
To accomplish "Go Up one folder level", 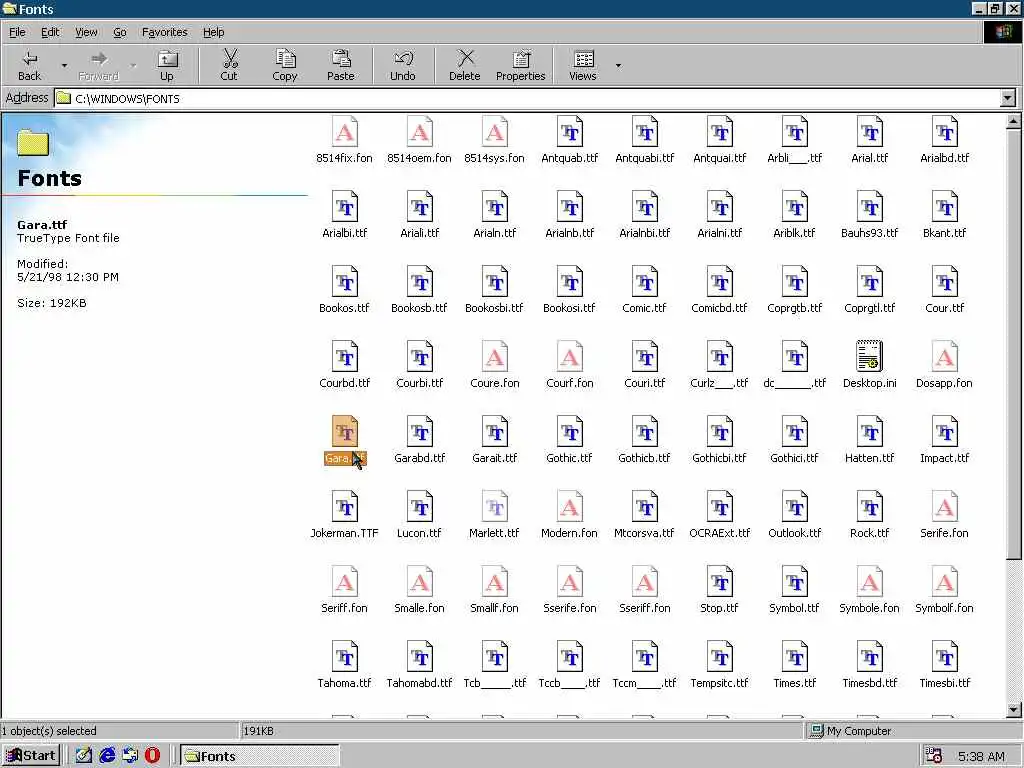I will point(167,65).
